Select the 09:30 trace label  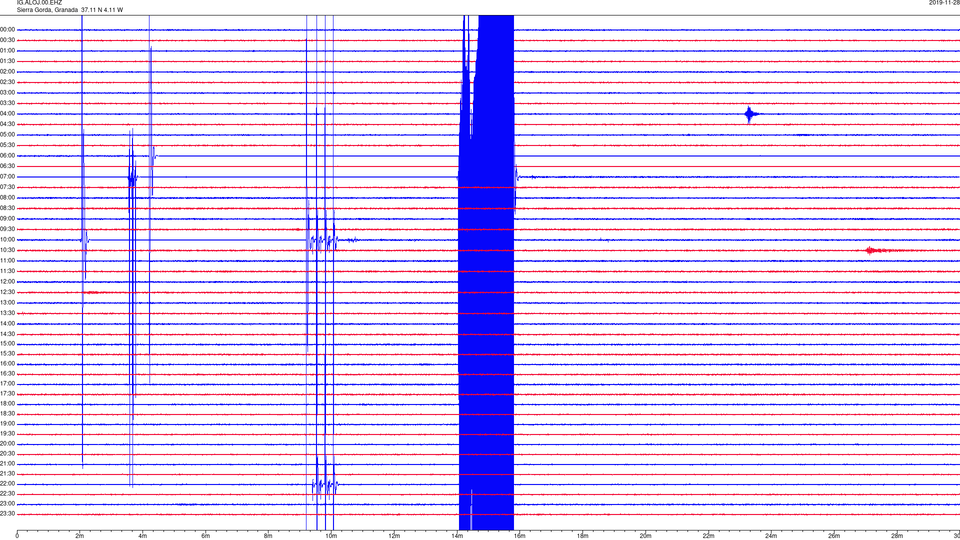point(7,229)
